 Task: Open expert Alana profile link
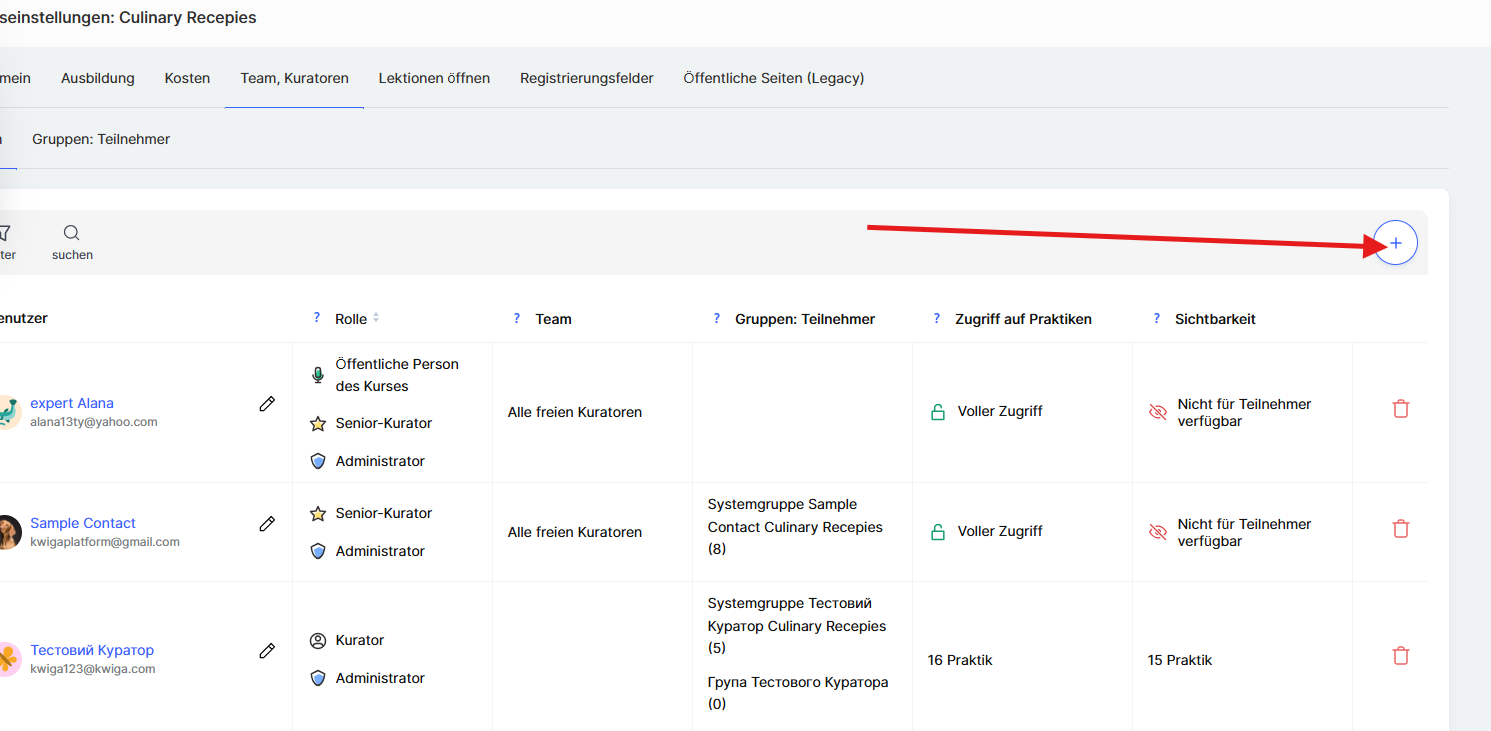[x=72, y=403]
